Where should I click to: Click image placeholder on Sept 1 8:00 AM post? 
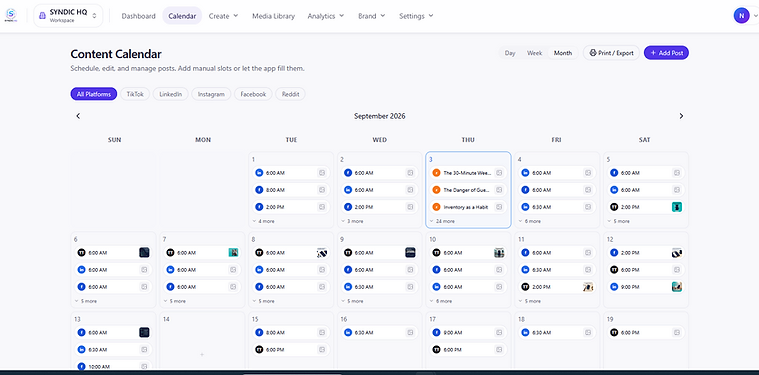pos(322,190)
